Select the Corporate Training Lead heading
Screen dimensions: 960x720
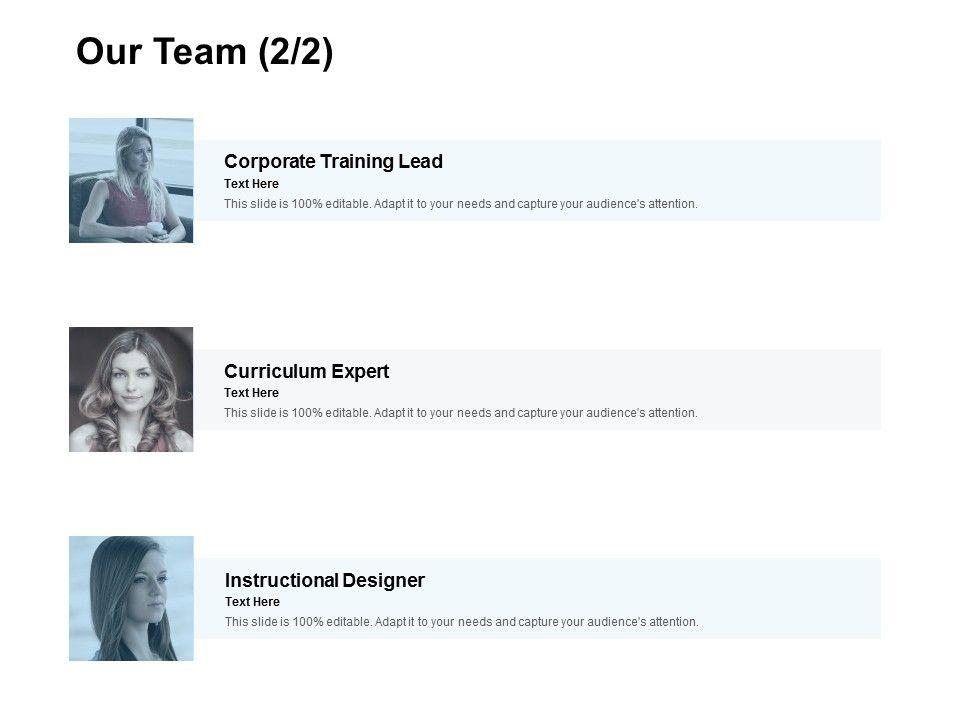(333, 161)
